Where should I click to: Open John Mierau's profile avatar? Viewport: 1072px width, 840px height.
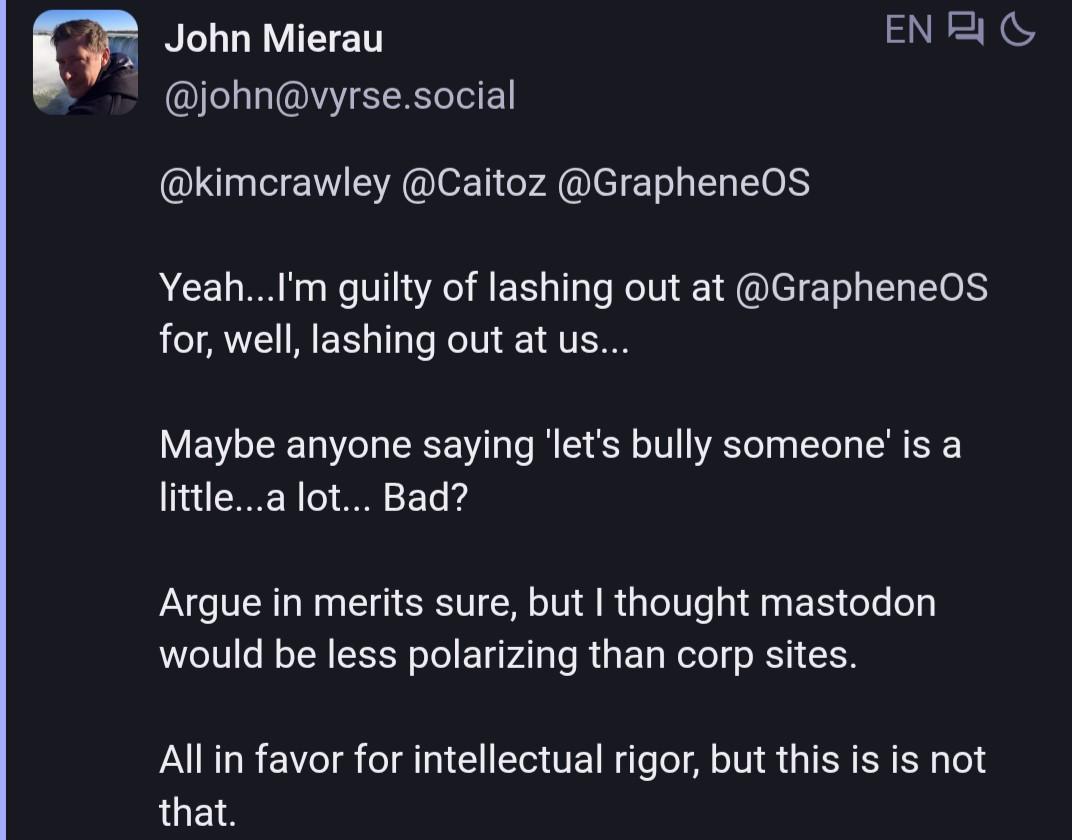[85, 62]
